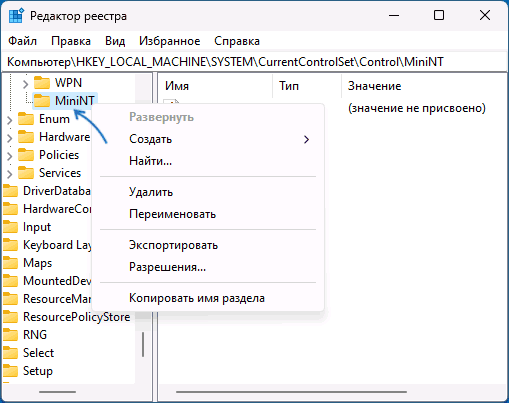Open the Справка menu

237,41
